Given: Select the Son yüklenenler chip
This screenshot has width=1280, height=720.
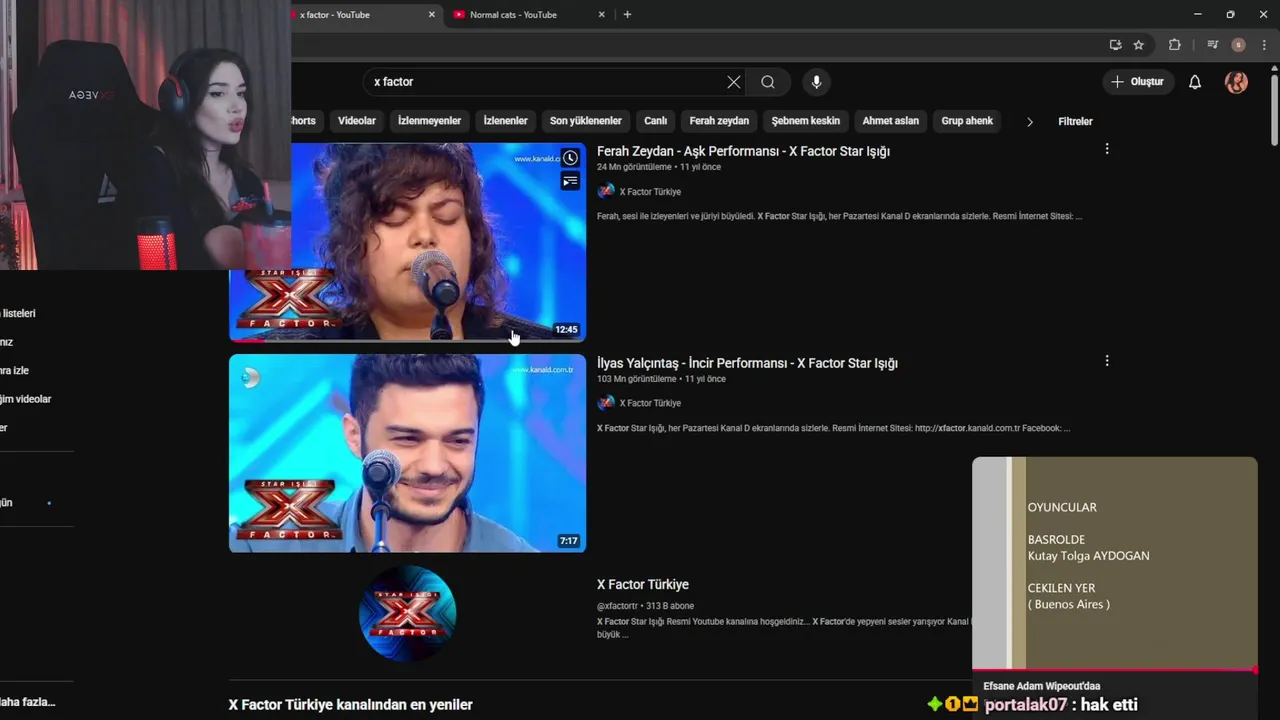Looking at the screenshot, I should coord(585,121).
